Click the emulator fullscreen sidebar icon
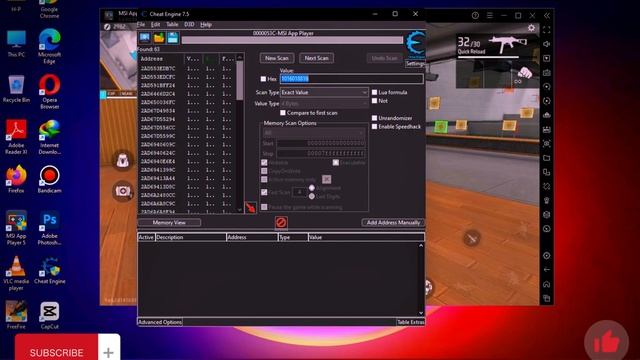This screenshot has height=360, width=640. coord(547,30)
